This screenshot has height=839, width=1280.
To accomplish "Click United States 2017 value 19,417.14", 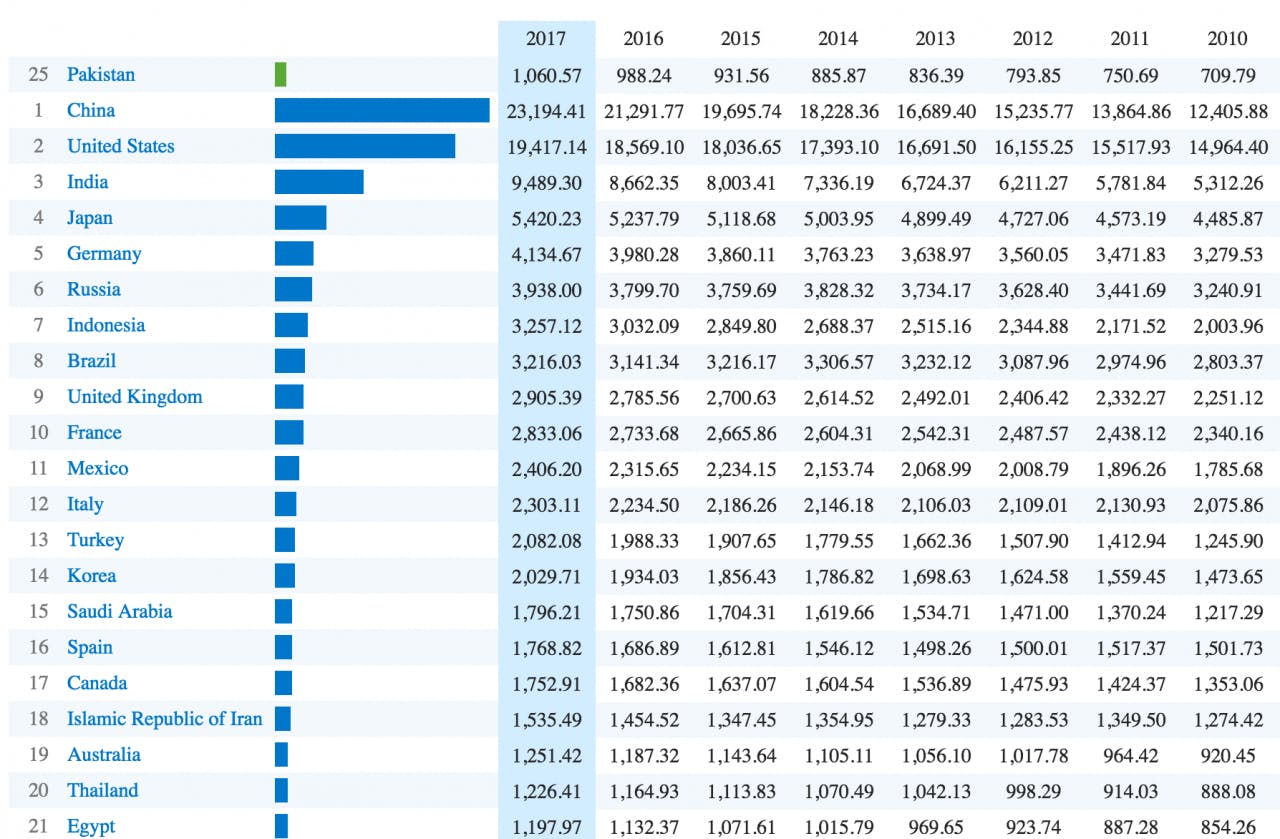I will coord(546,147).
